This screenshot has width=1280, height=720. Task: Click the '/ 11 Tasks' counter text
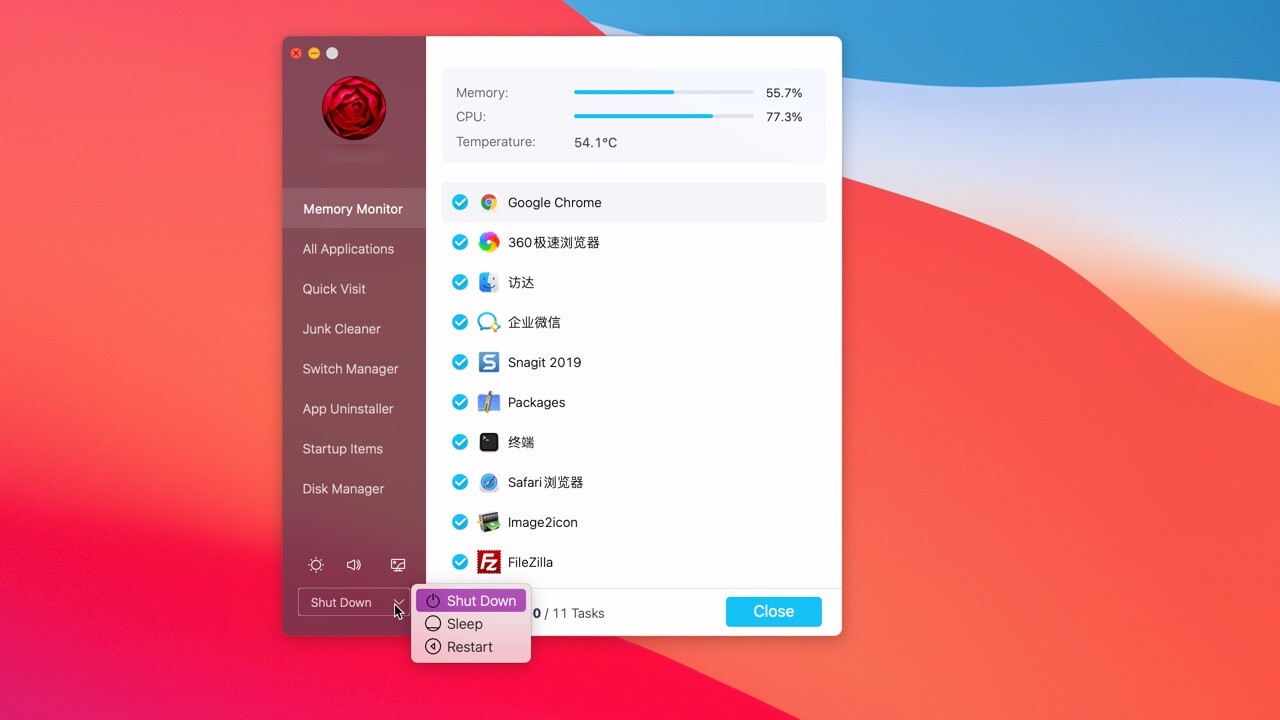click(x=574, y=613)
